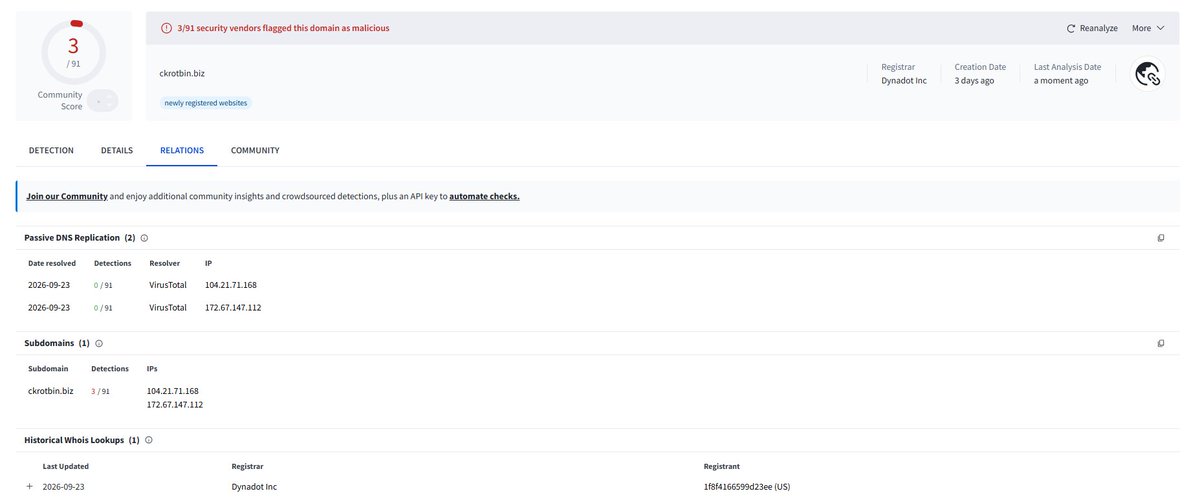Click ckrotbin.biz domain name in header
The width and height of the screenshot is (1200, 500).
point(182,73)
